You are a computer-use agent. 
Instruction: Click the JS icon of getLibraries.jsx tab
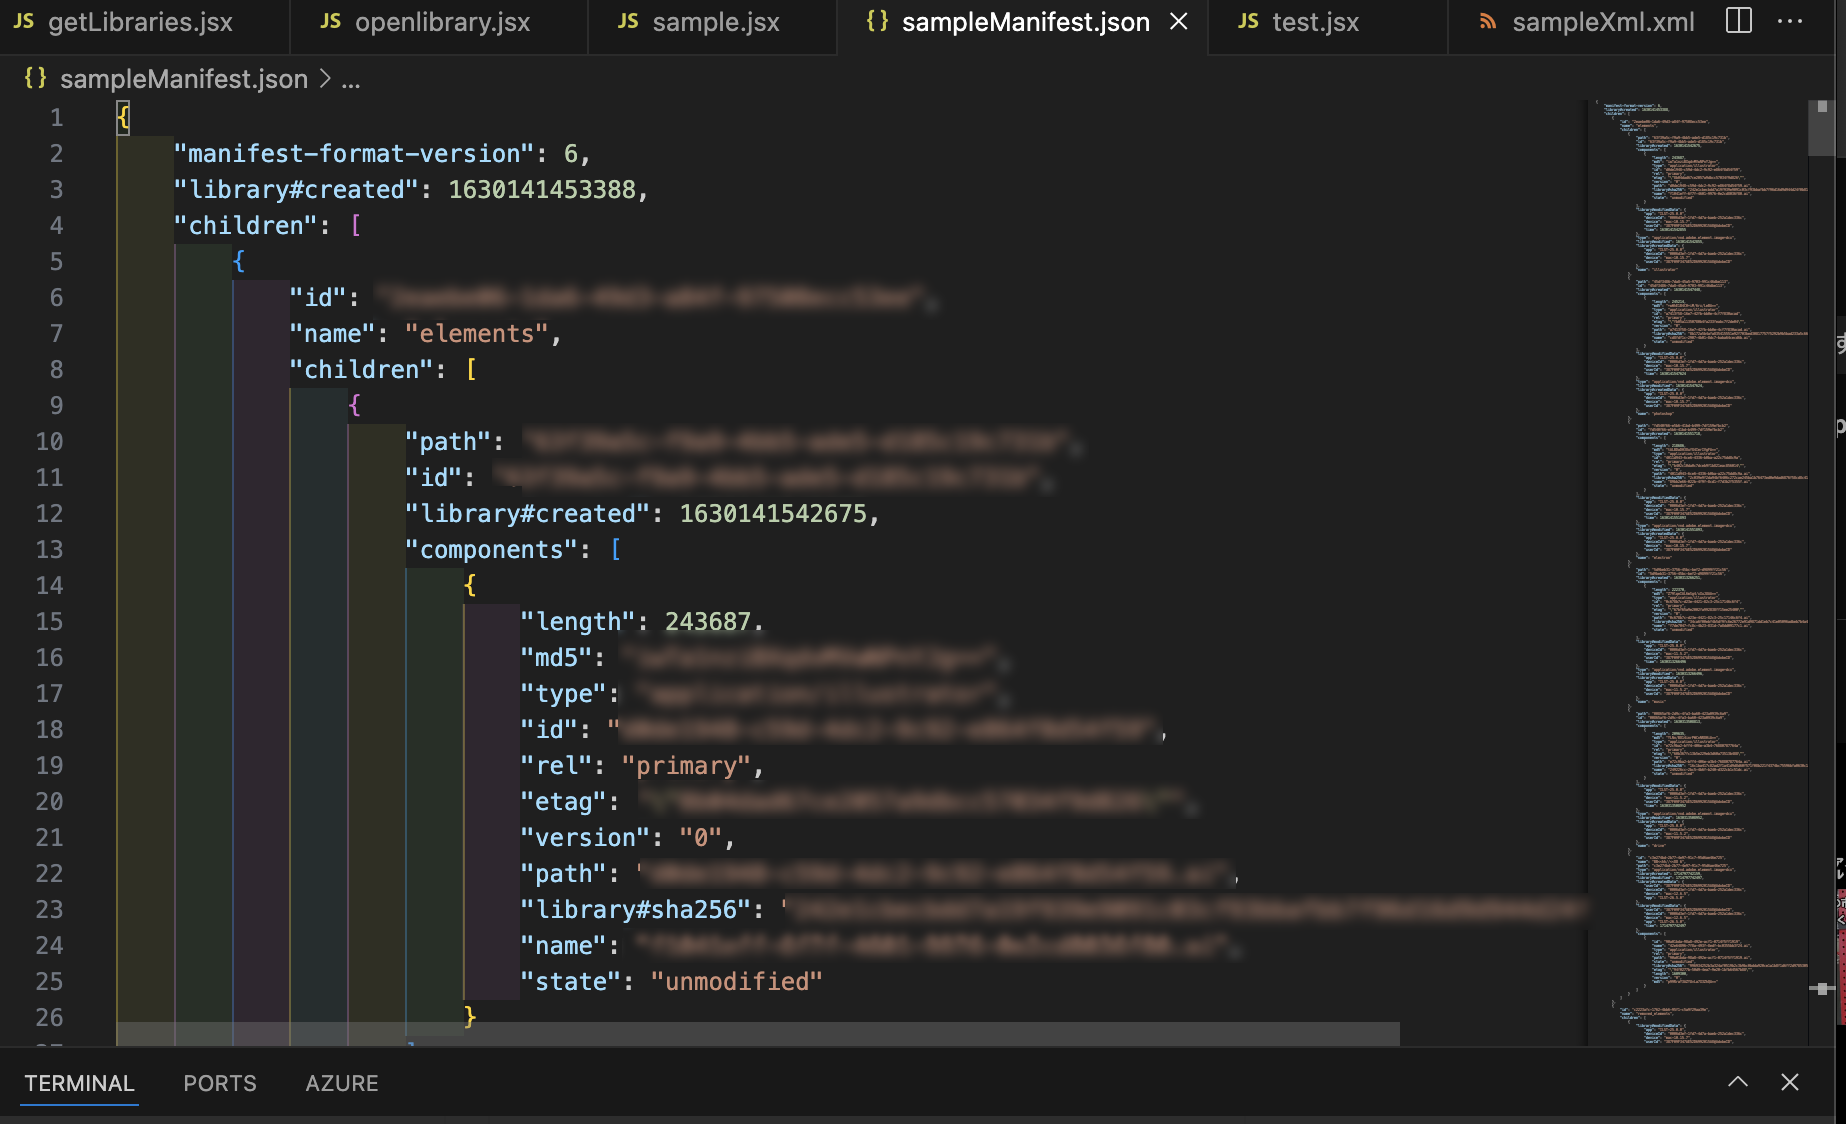pos(24,21)
